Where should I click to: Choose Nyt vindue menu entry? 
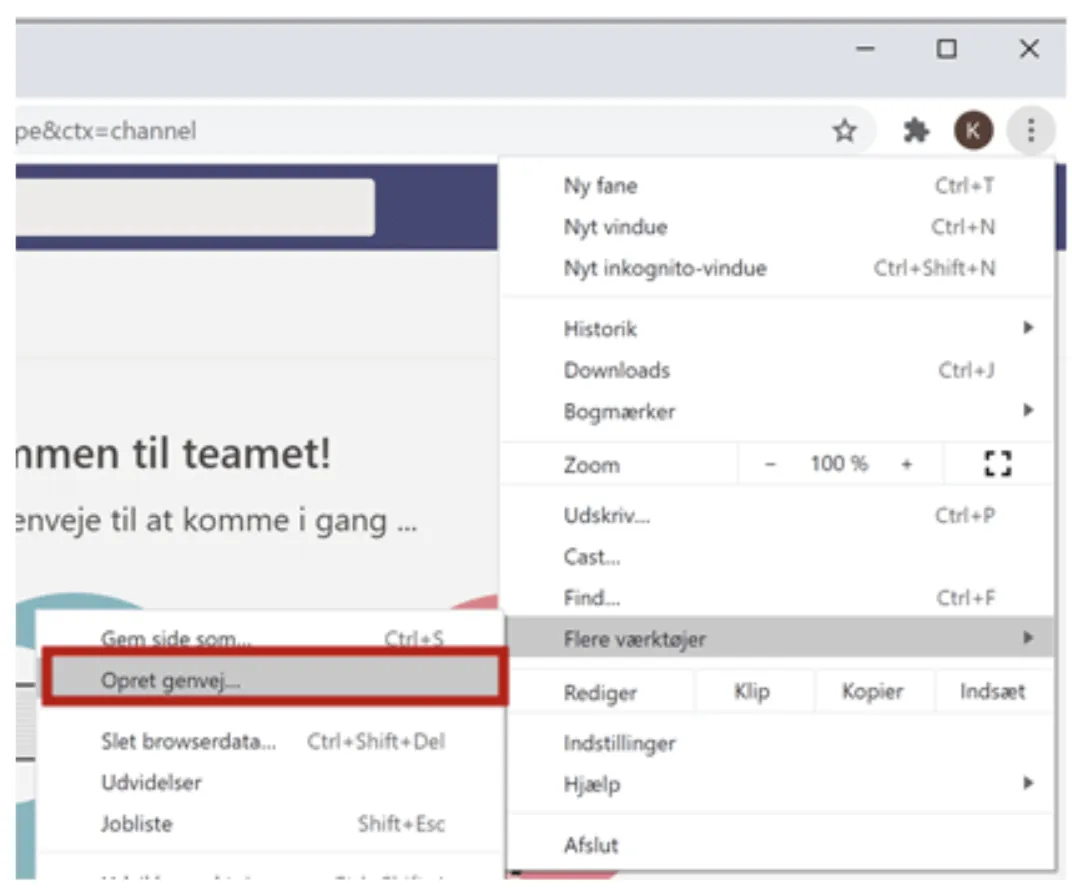tap(779, 227)
